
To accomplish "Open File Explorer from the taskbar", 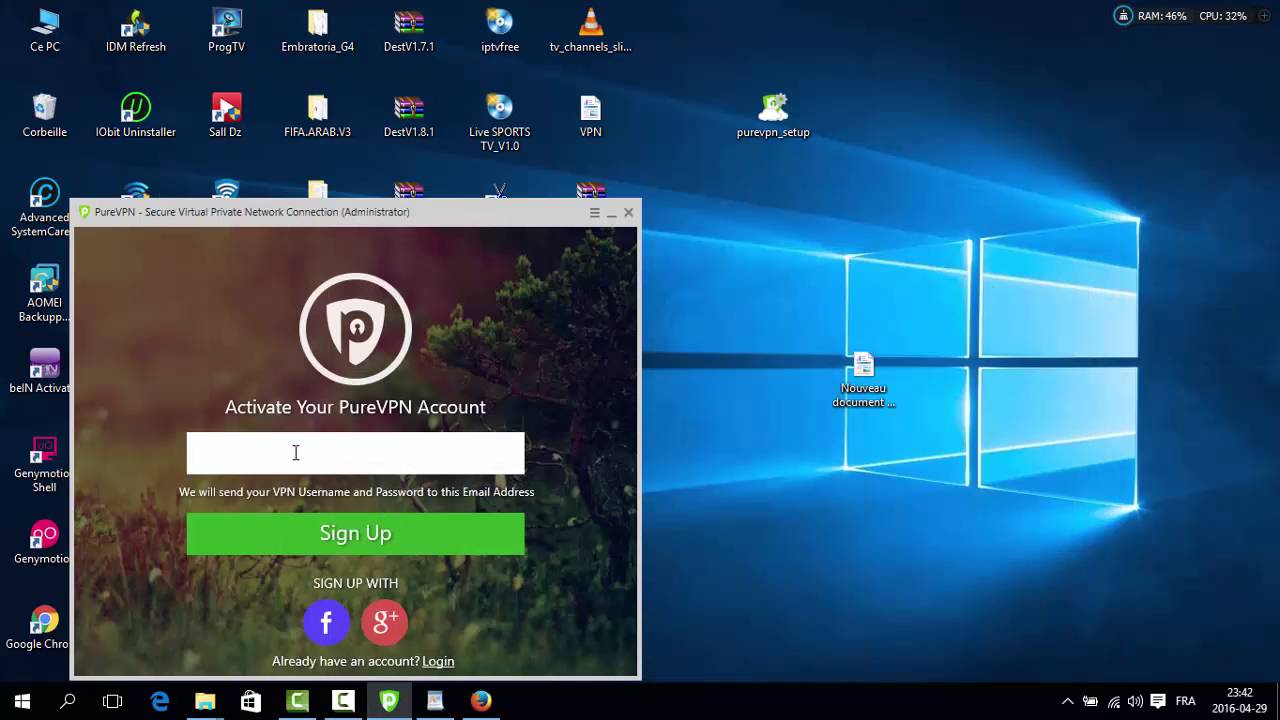I will (x=205, y=701).
